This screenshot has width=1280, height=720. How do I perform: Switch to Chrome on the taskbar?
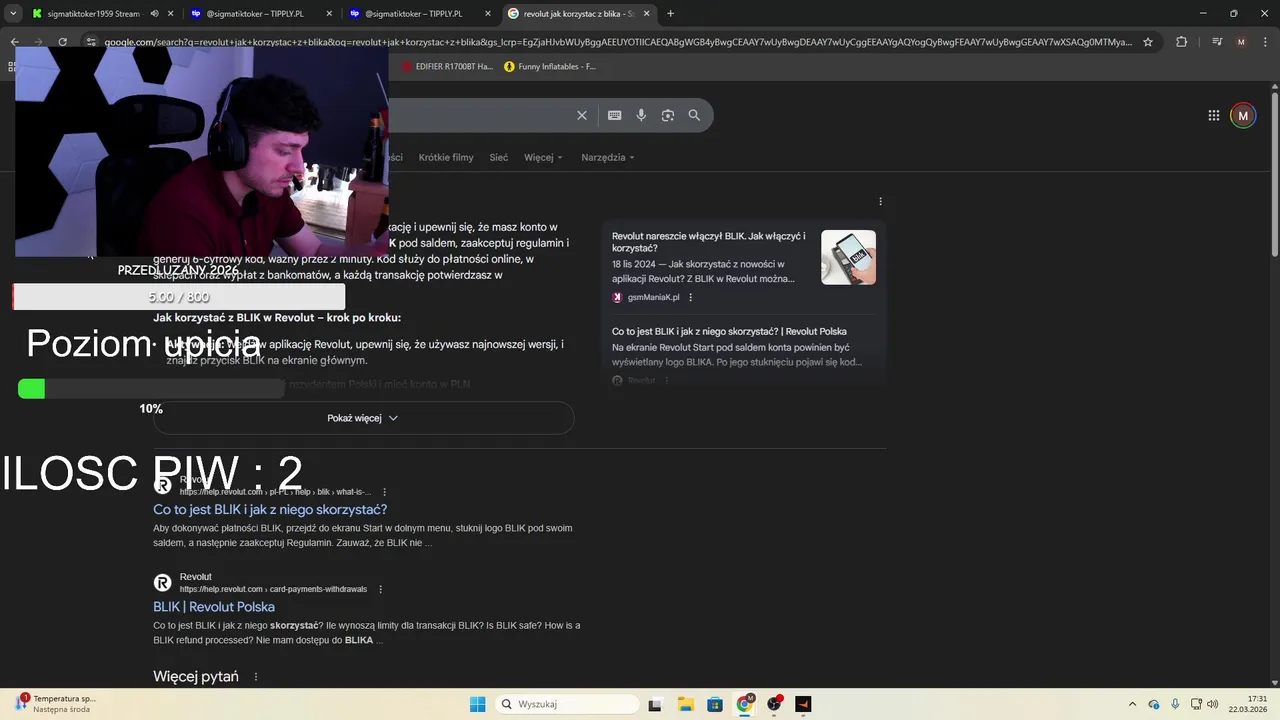pos(745,704)
